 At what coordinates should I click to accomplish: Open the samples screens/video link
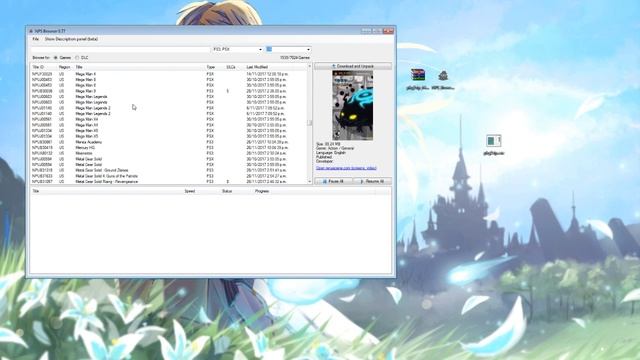click(346, 168)
